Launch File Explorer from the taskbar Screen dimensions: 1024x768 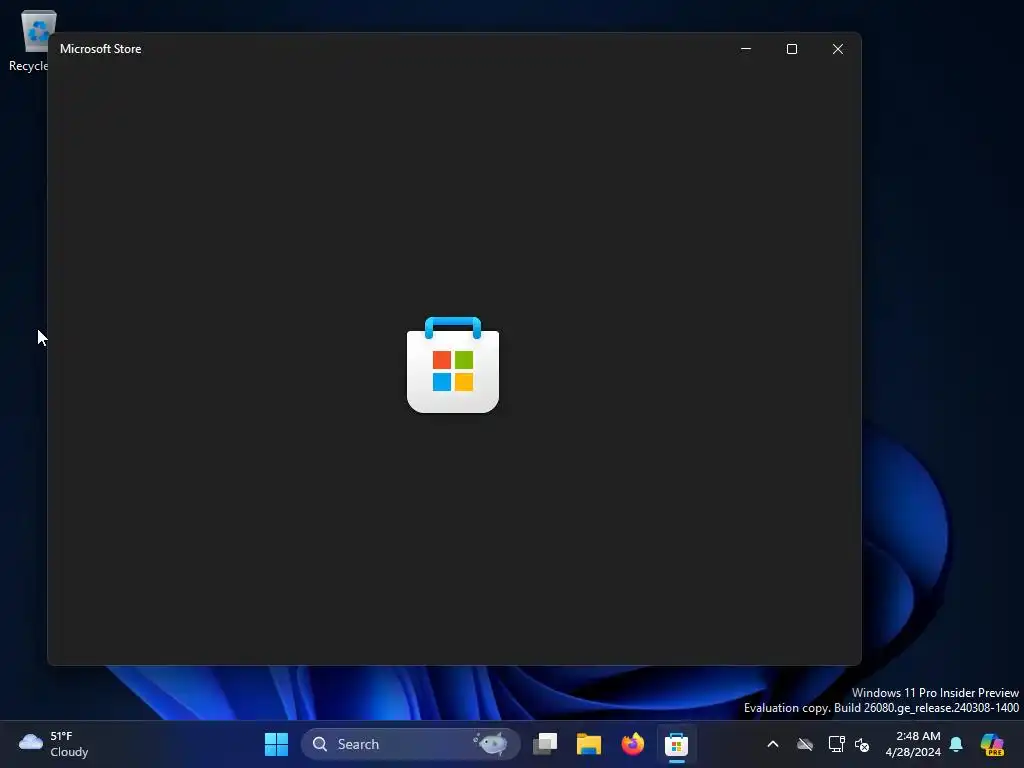point(588,744)
